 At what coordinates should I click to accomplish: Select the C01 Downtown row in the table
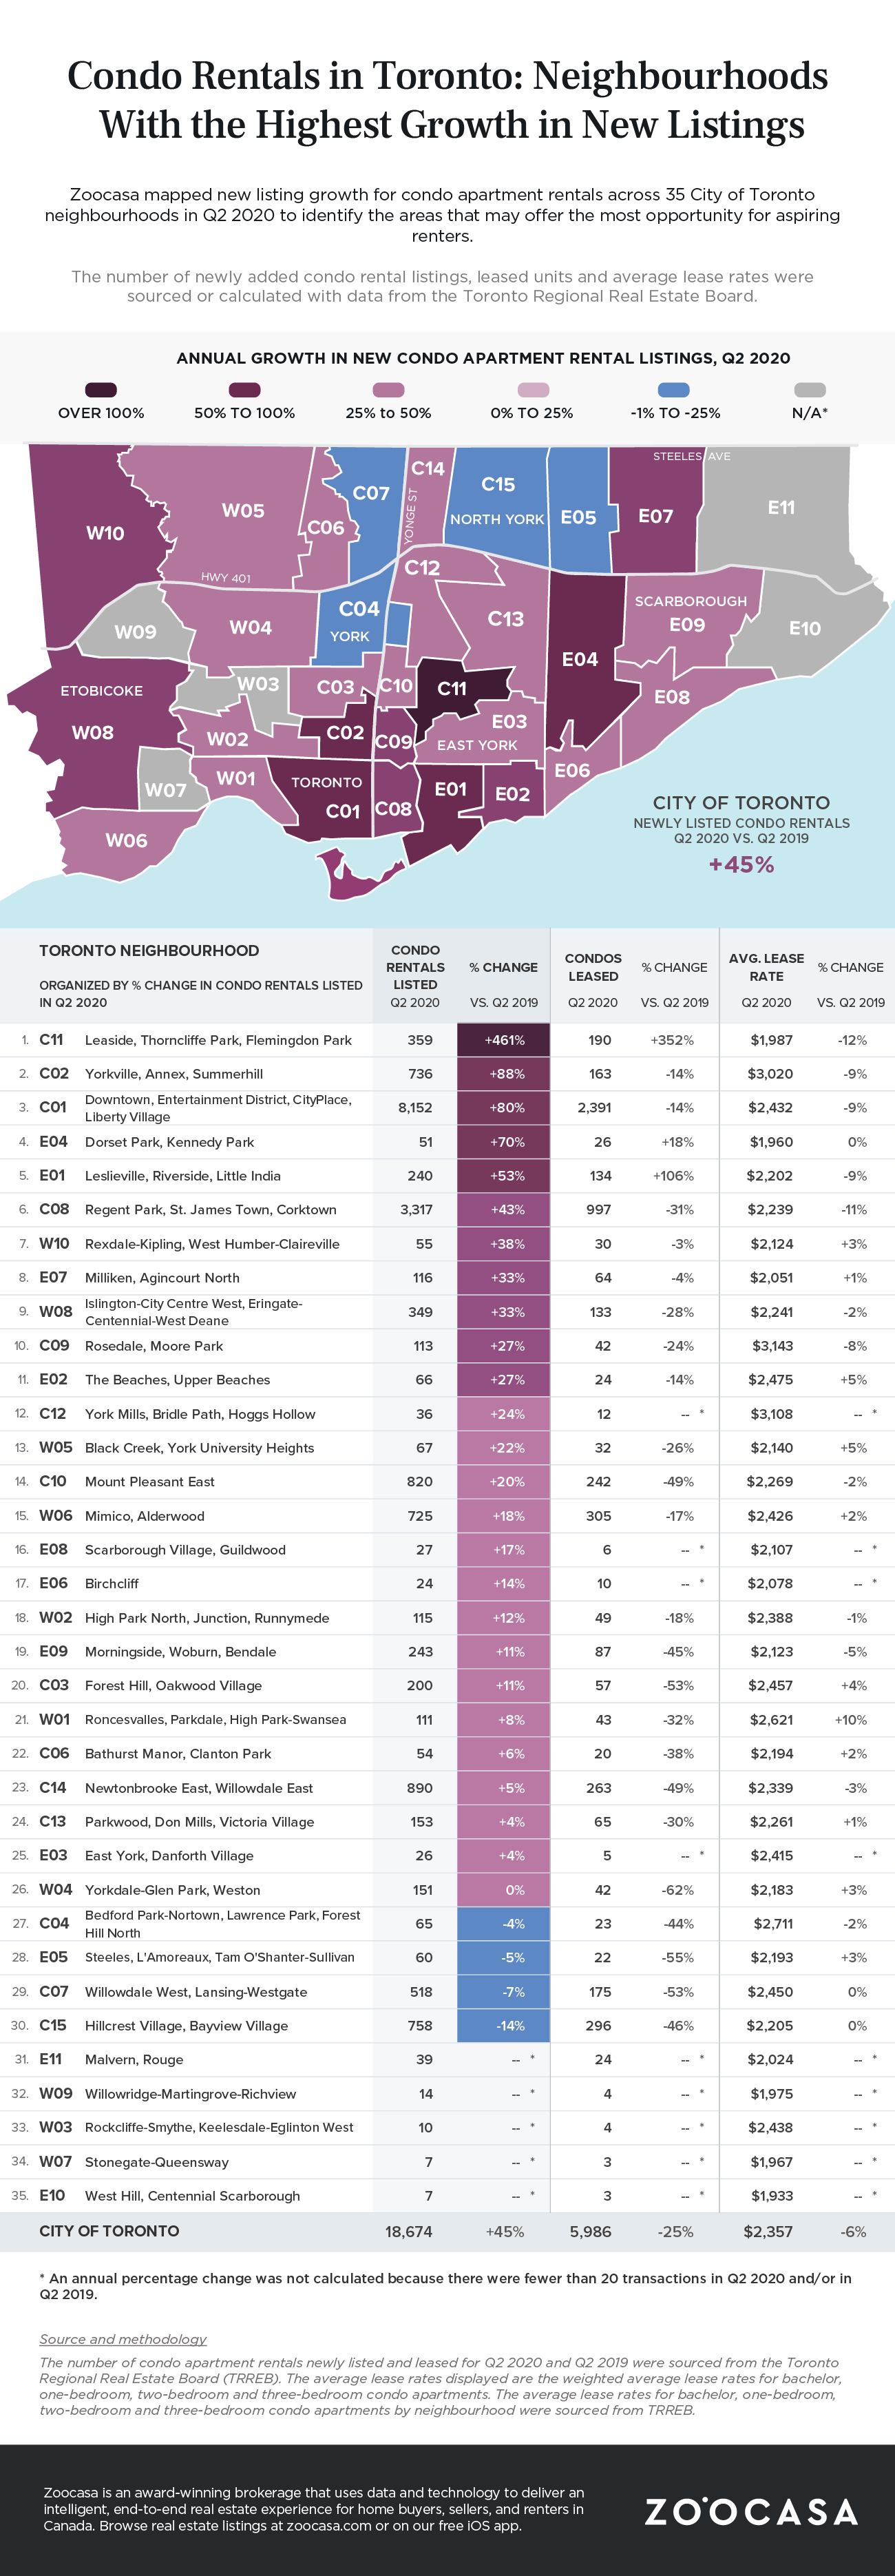tap(217, 1108)
